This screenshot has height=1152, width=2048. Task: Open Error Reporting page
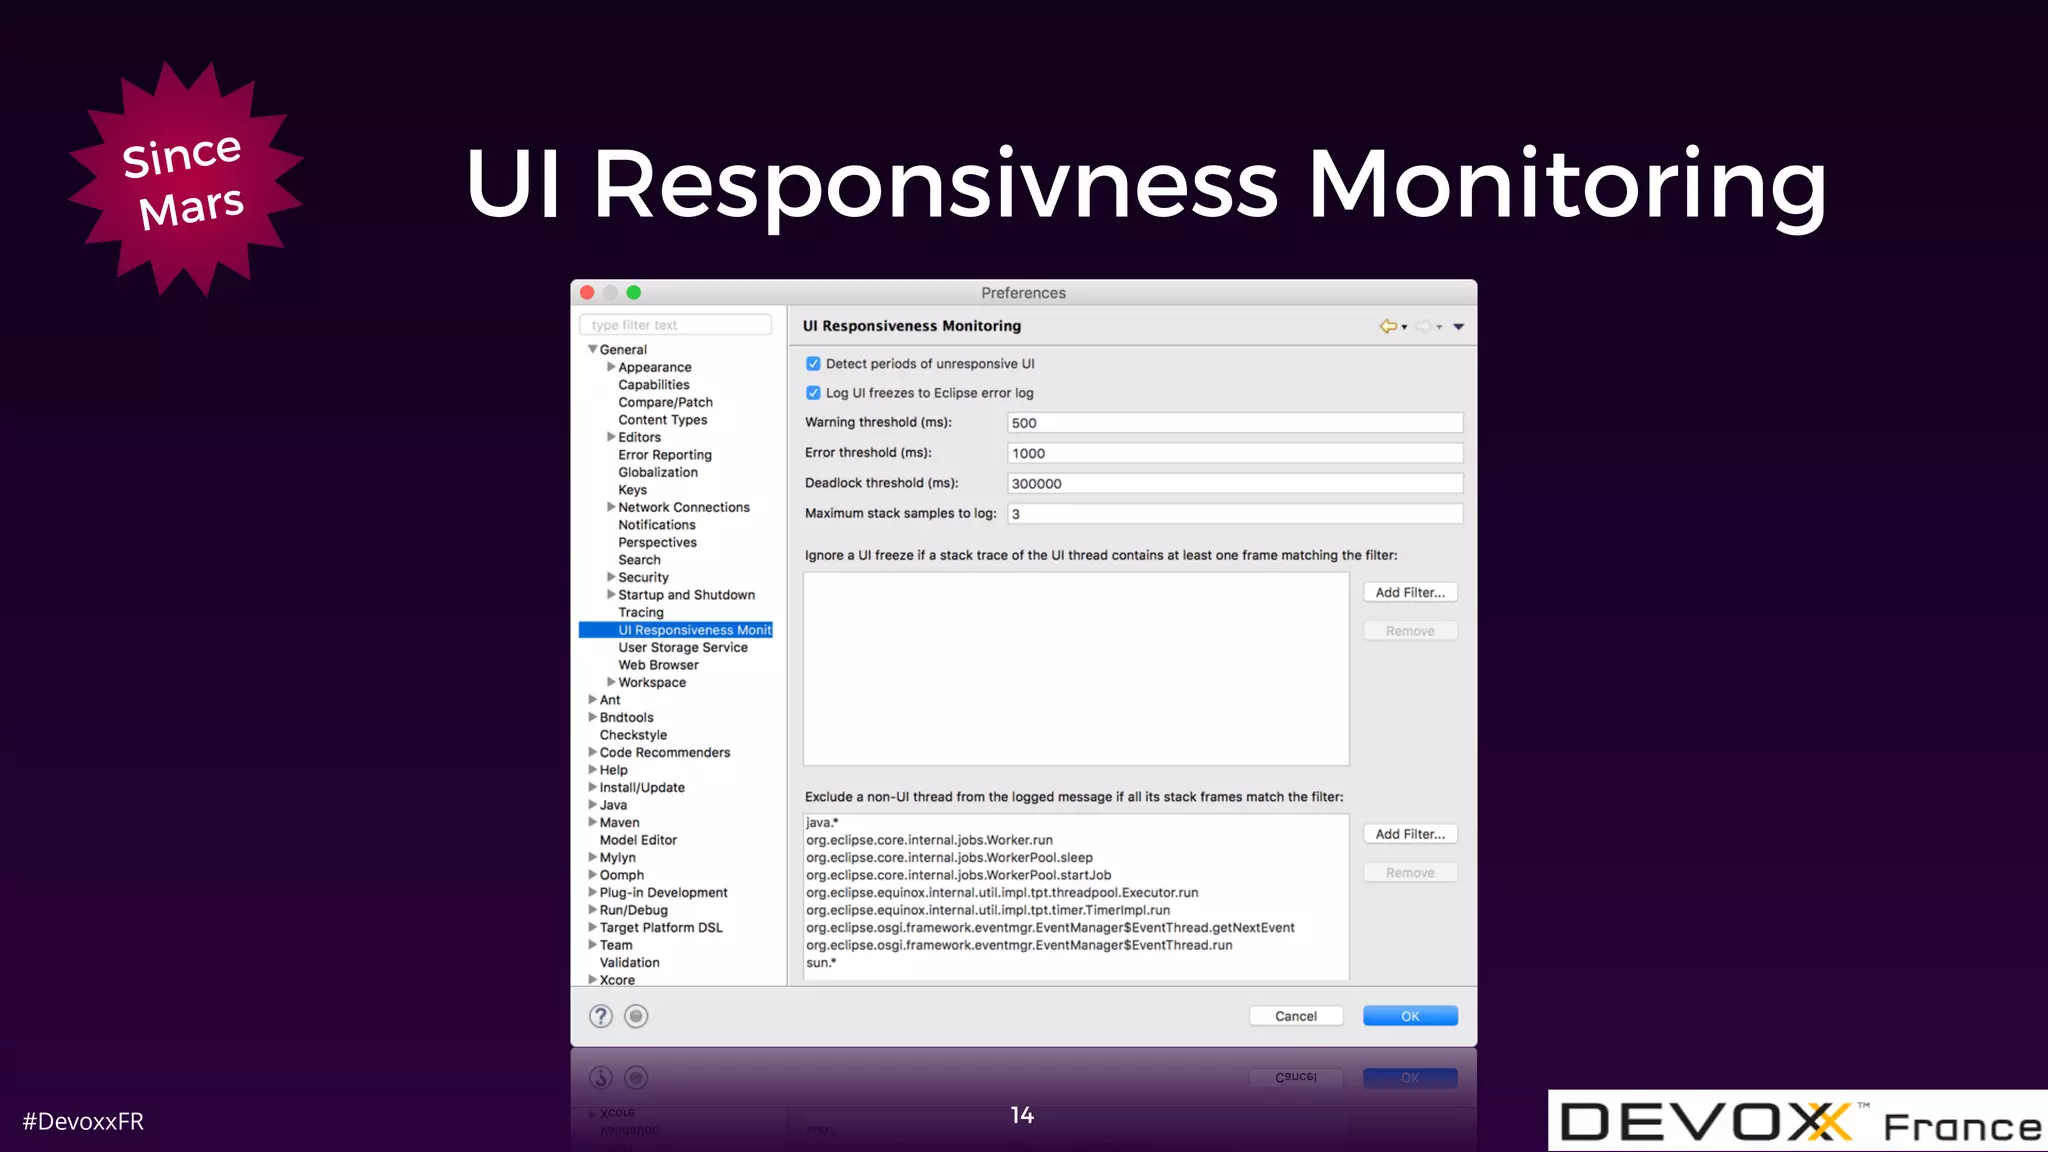665,455
